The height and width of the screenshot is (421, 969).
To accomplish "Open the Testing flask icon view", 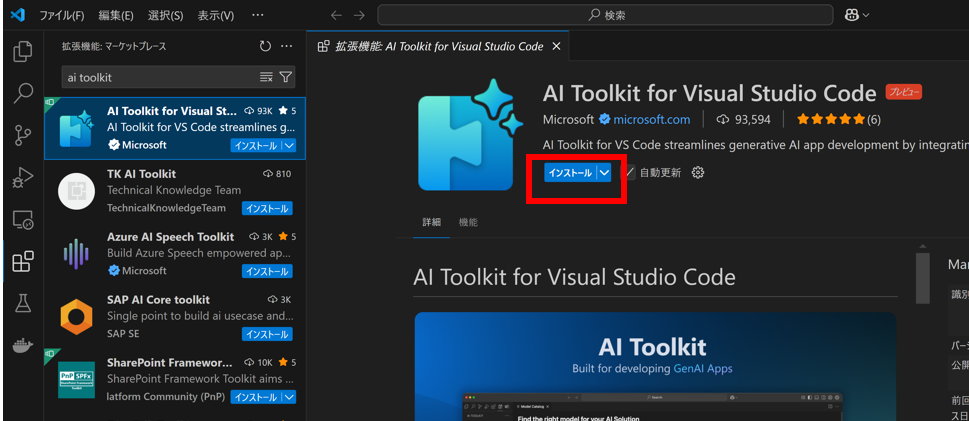I will [23, 303].
